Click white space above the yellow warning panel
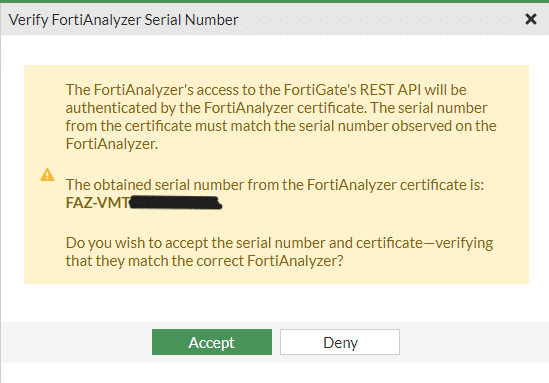Image resolution: width=549 pixels, height=383 pixels. click(276, 50)
